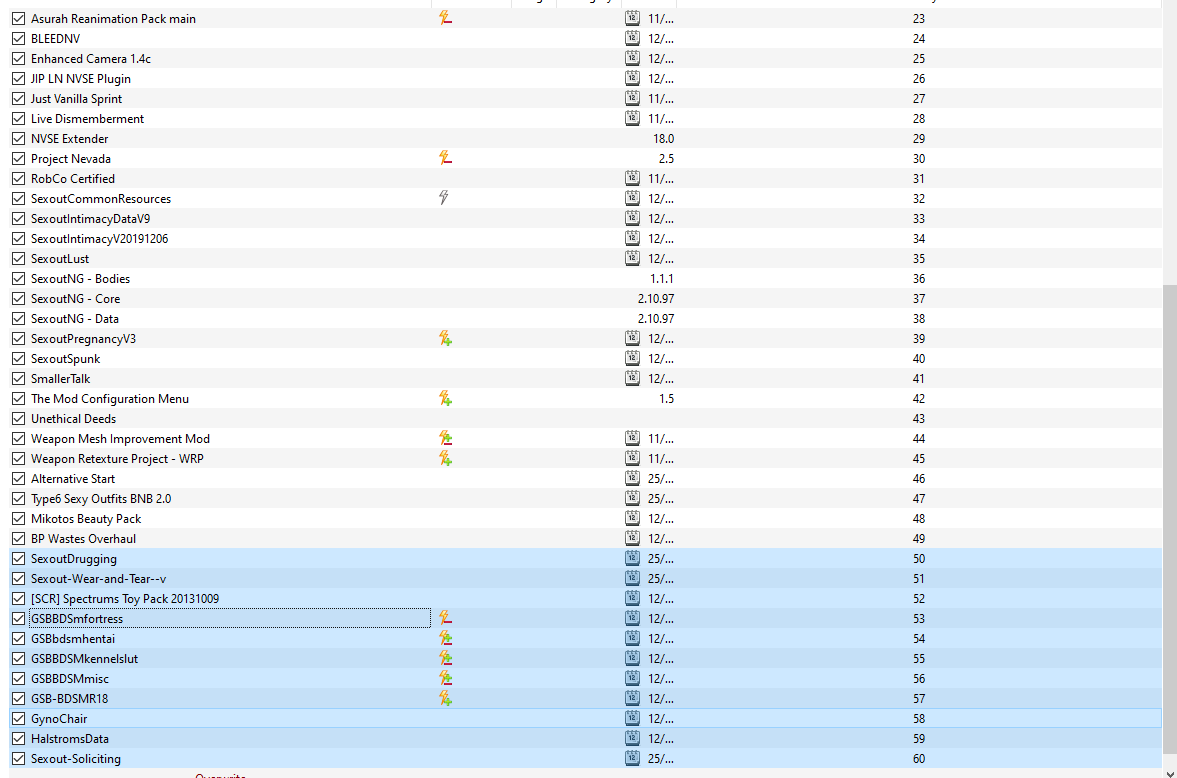The image size is (1177, 778).
Task: Click the calendar version icon for GynoChair
Action: click(x=632, y=719)
